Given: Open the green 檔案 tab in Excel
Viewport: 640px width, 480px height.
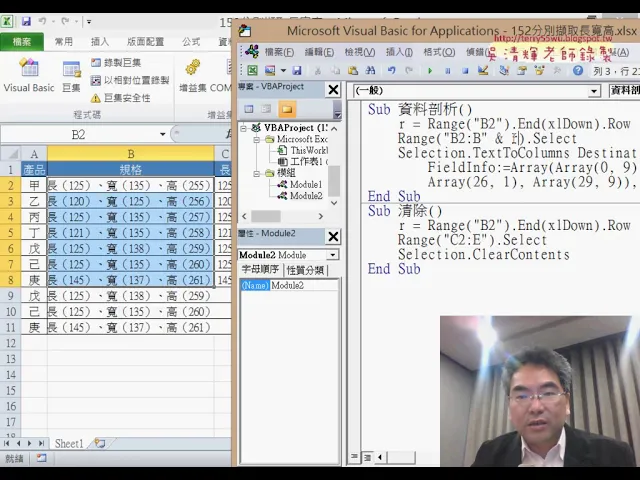Looking at the screenshot, I should [22, 42].
